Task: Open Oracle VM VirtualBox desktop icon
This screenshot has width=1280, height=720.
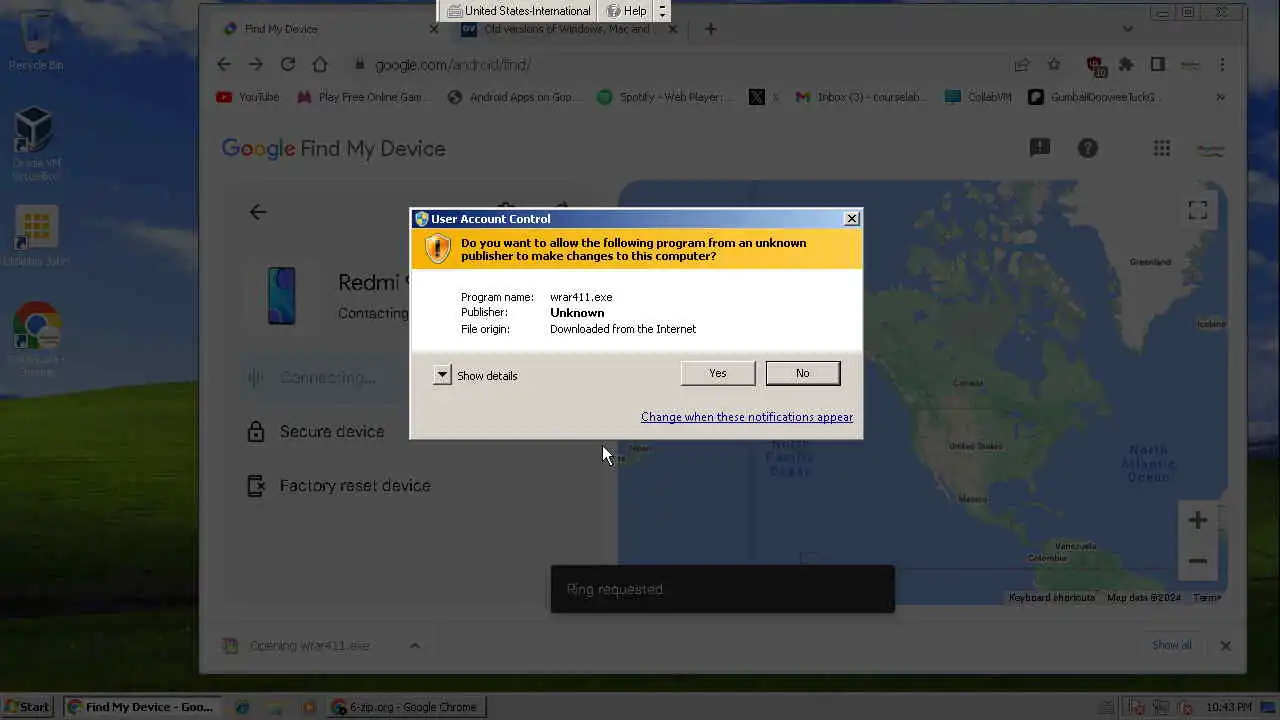Action: tap(36, 144)
